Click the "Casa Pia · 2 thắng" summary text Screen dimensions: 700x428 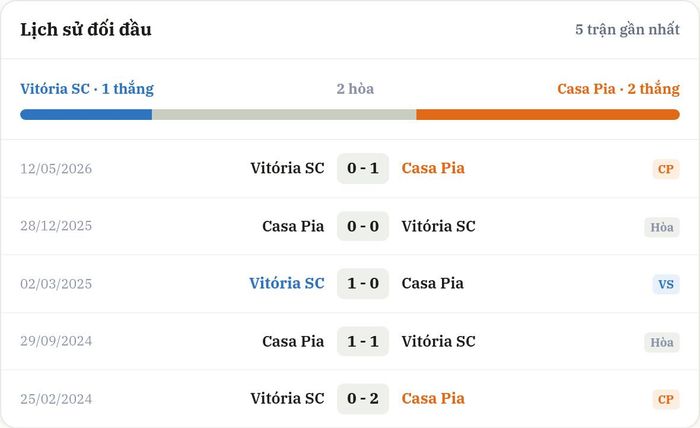[x=618, y=89]
